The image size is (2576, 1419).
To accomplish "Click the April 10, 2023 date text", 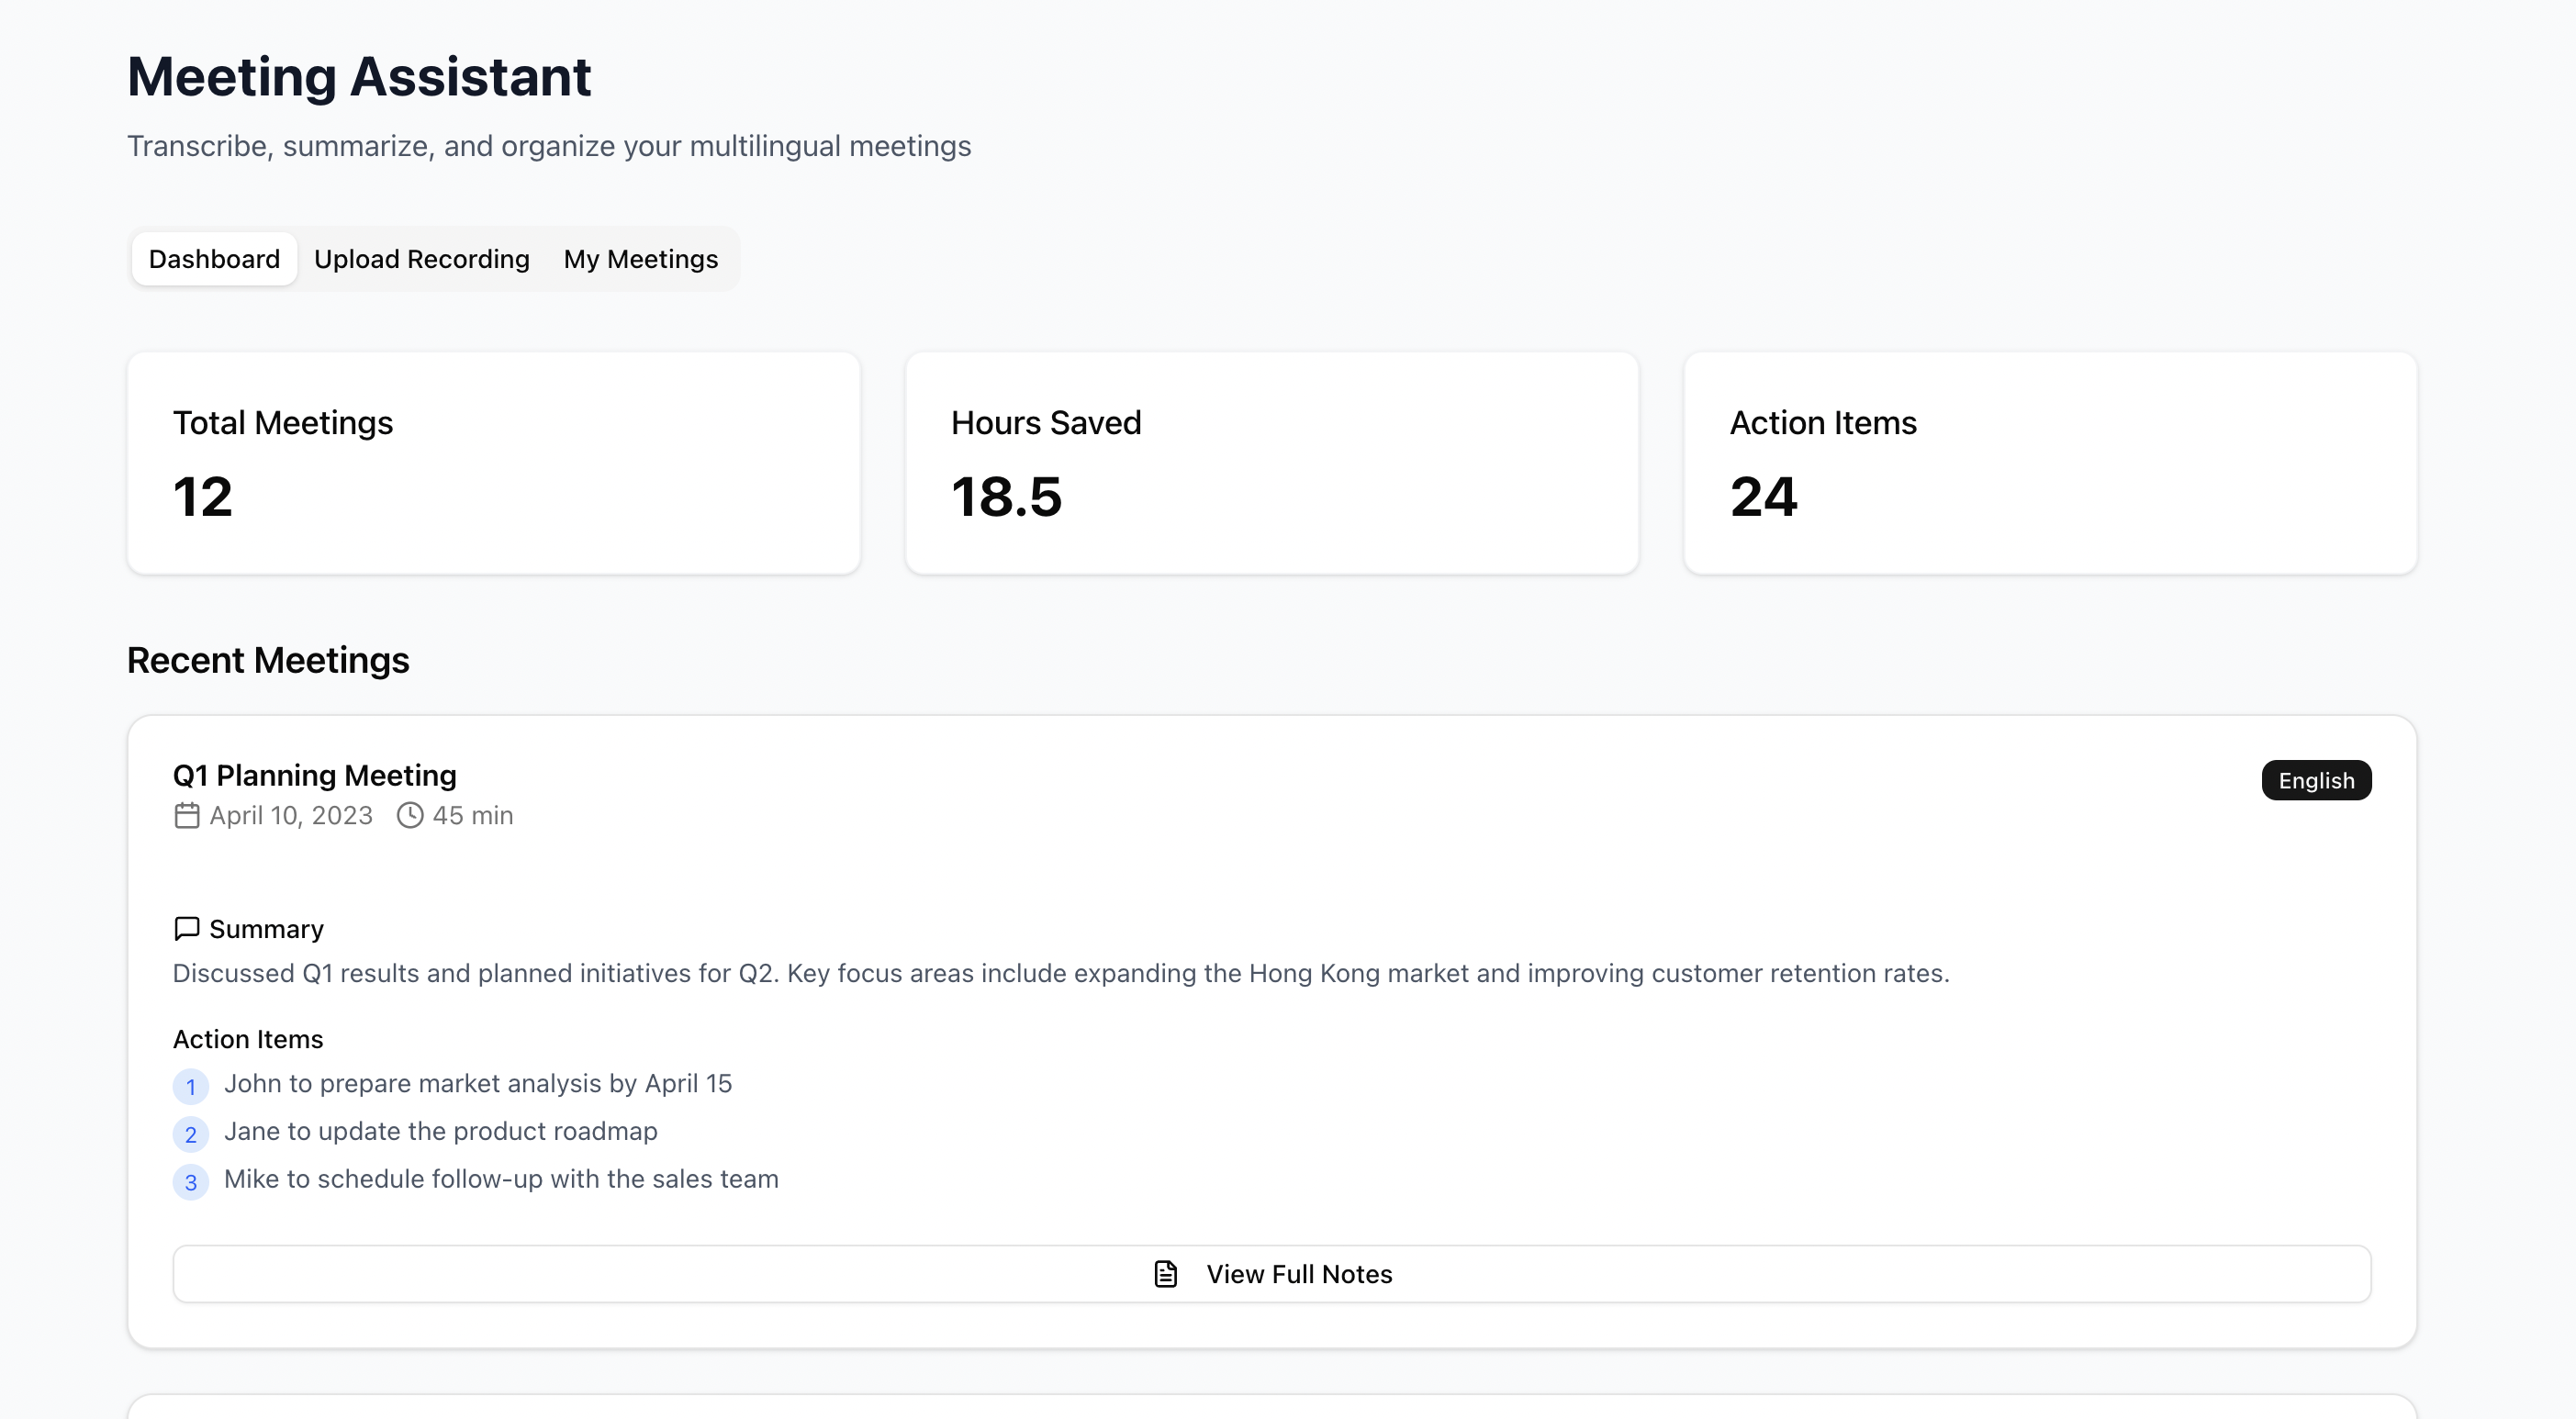I will pos(291,815).
